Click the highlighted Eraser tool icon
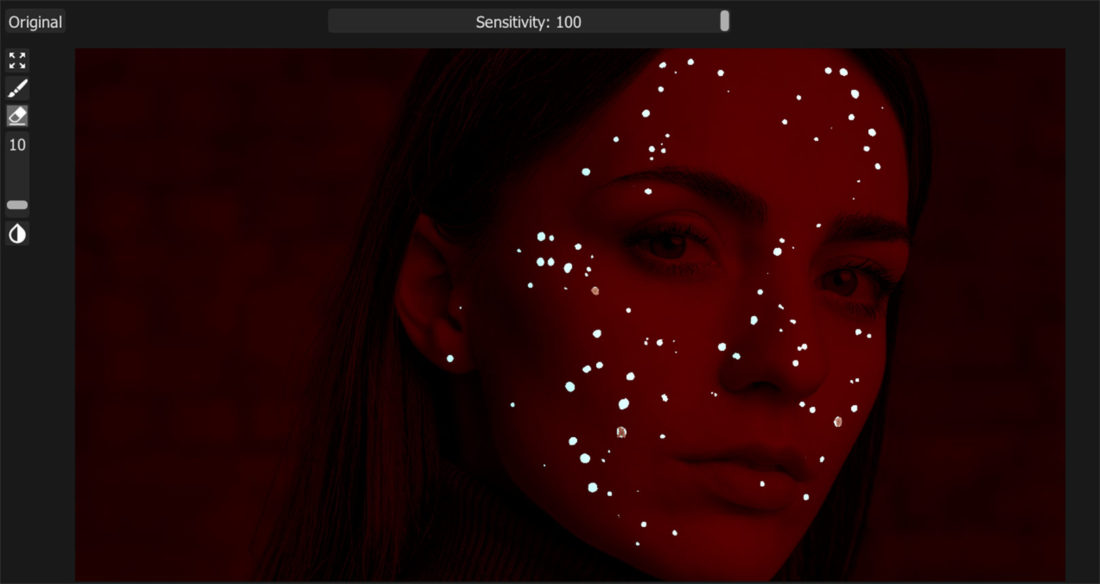 point(17,115)
